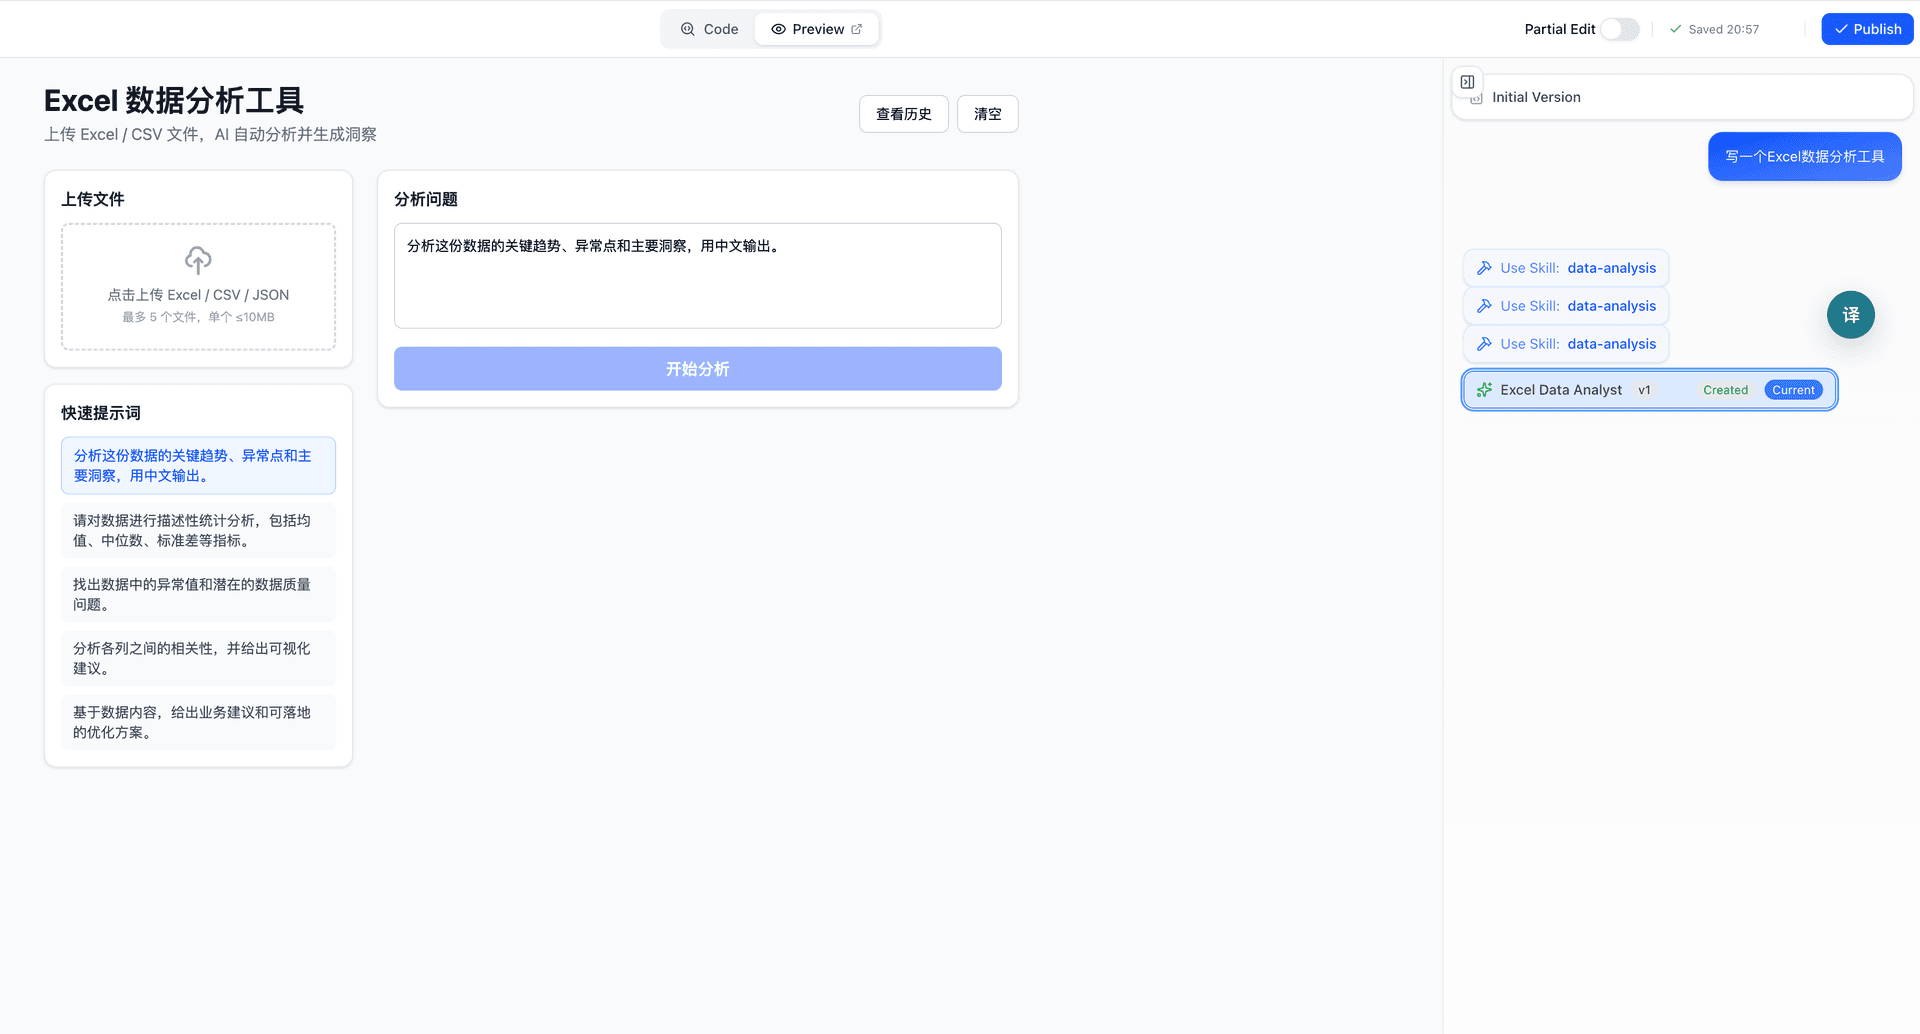Click the 最多 5 个文件 hint text

[x=198, y=317]
